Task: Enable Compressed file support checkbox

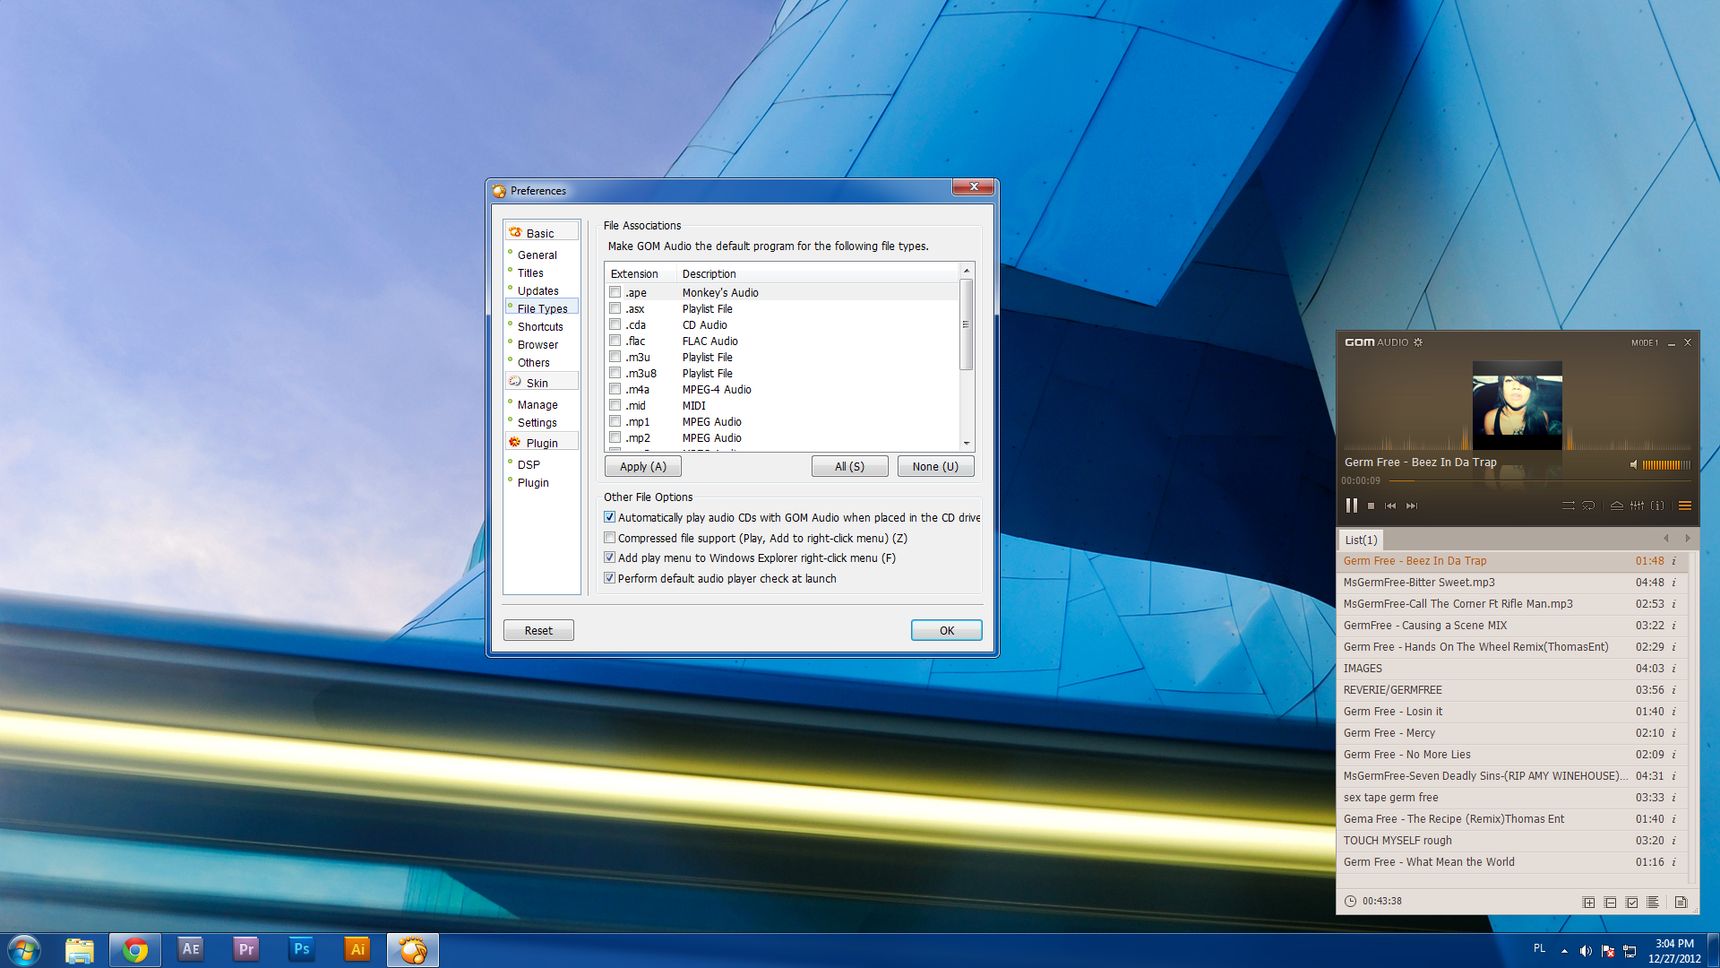Action: click(x=610, y=538)
